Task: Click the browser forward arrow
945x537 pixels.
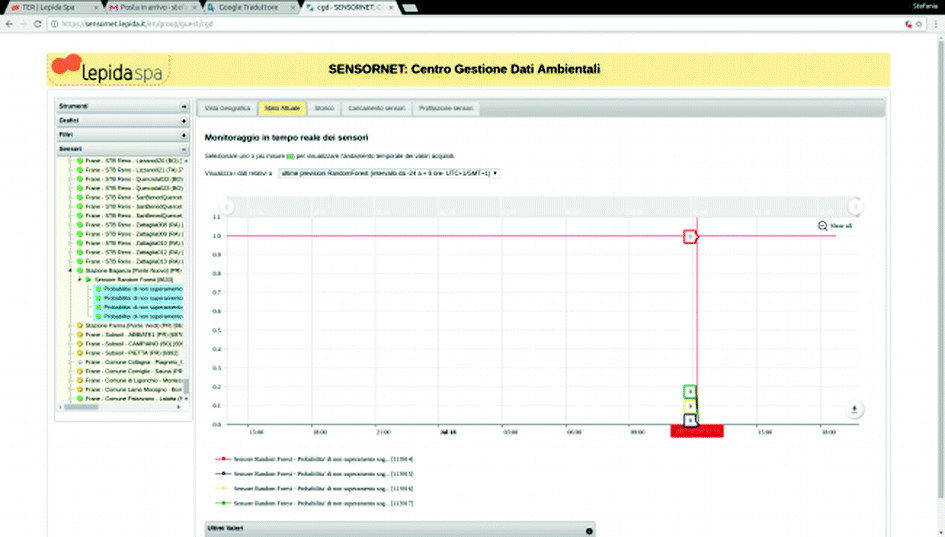Action: click(24, 24)
